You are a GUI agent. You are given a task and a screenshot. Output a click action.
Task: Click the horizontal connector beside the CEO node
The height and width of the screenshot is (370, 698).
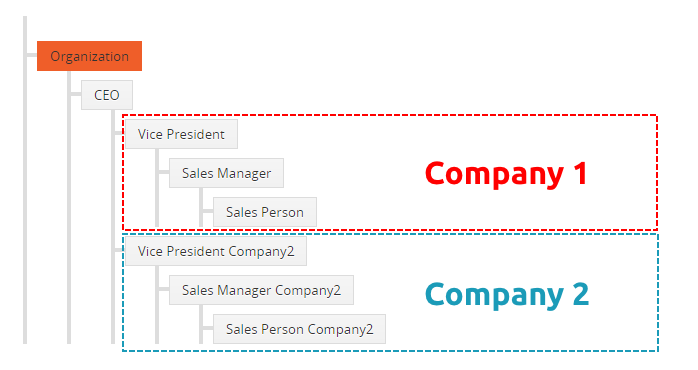76,94
